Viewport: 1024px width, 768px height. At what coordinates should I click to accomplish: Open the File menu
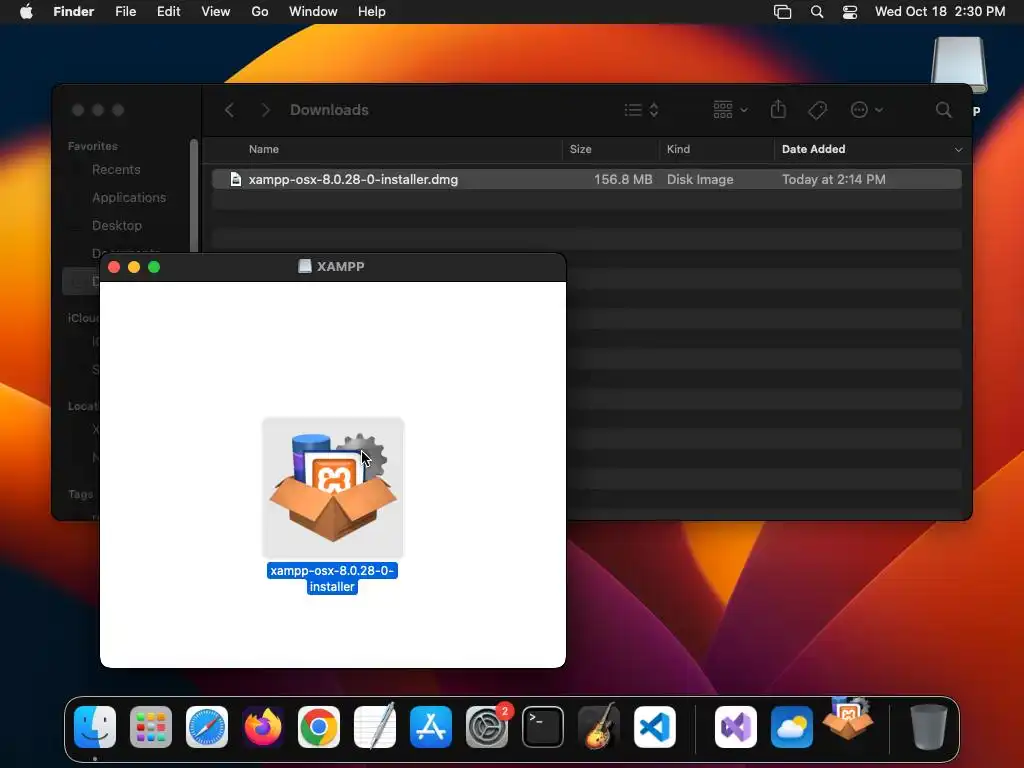125,12
